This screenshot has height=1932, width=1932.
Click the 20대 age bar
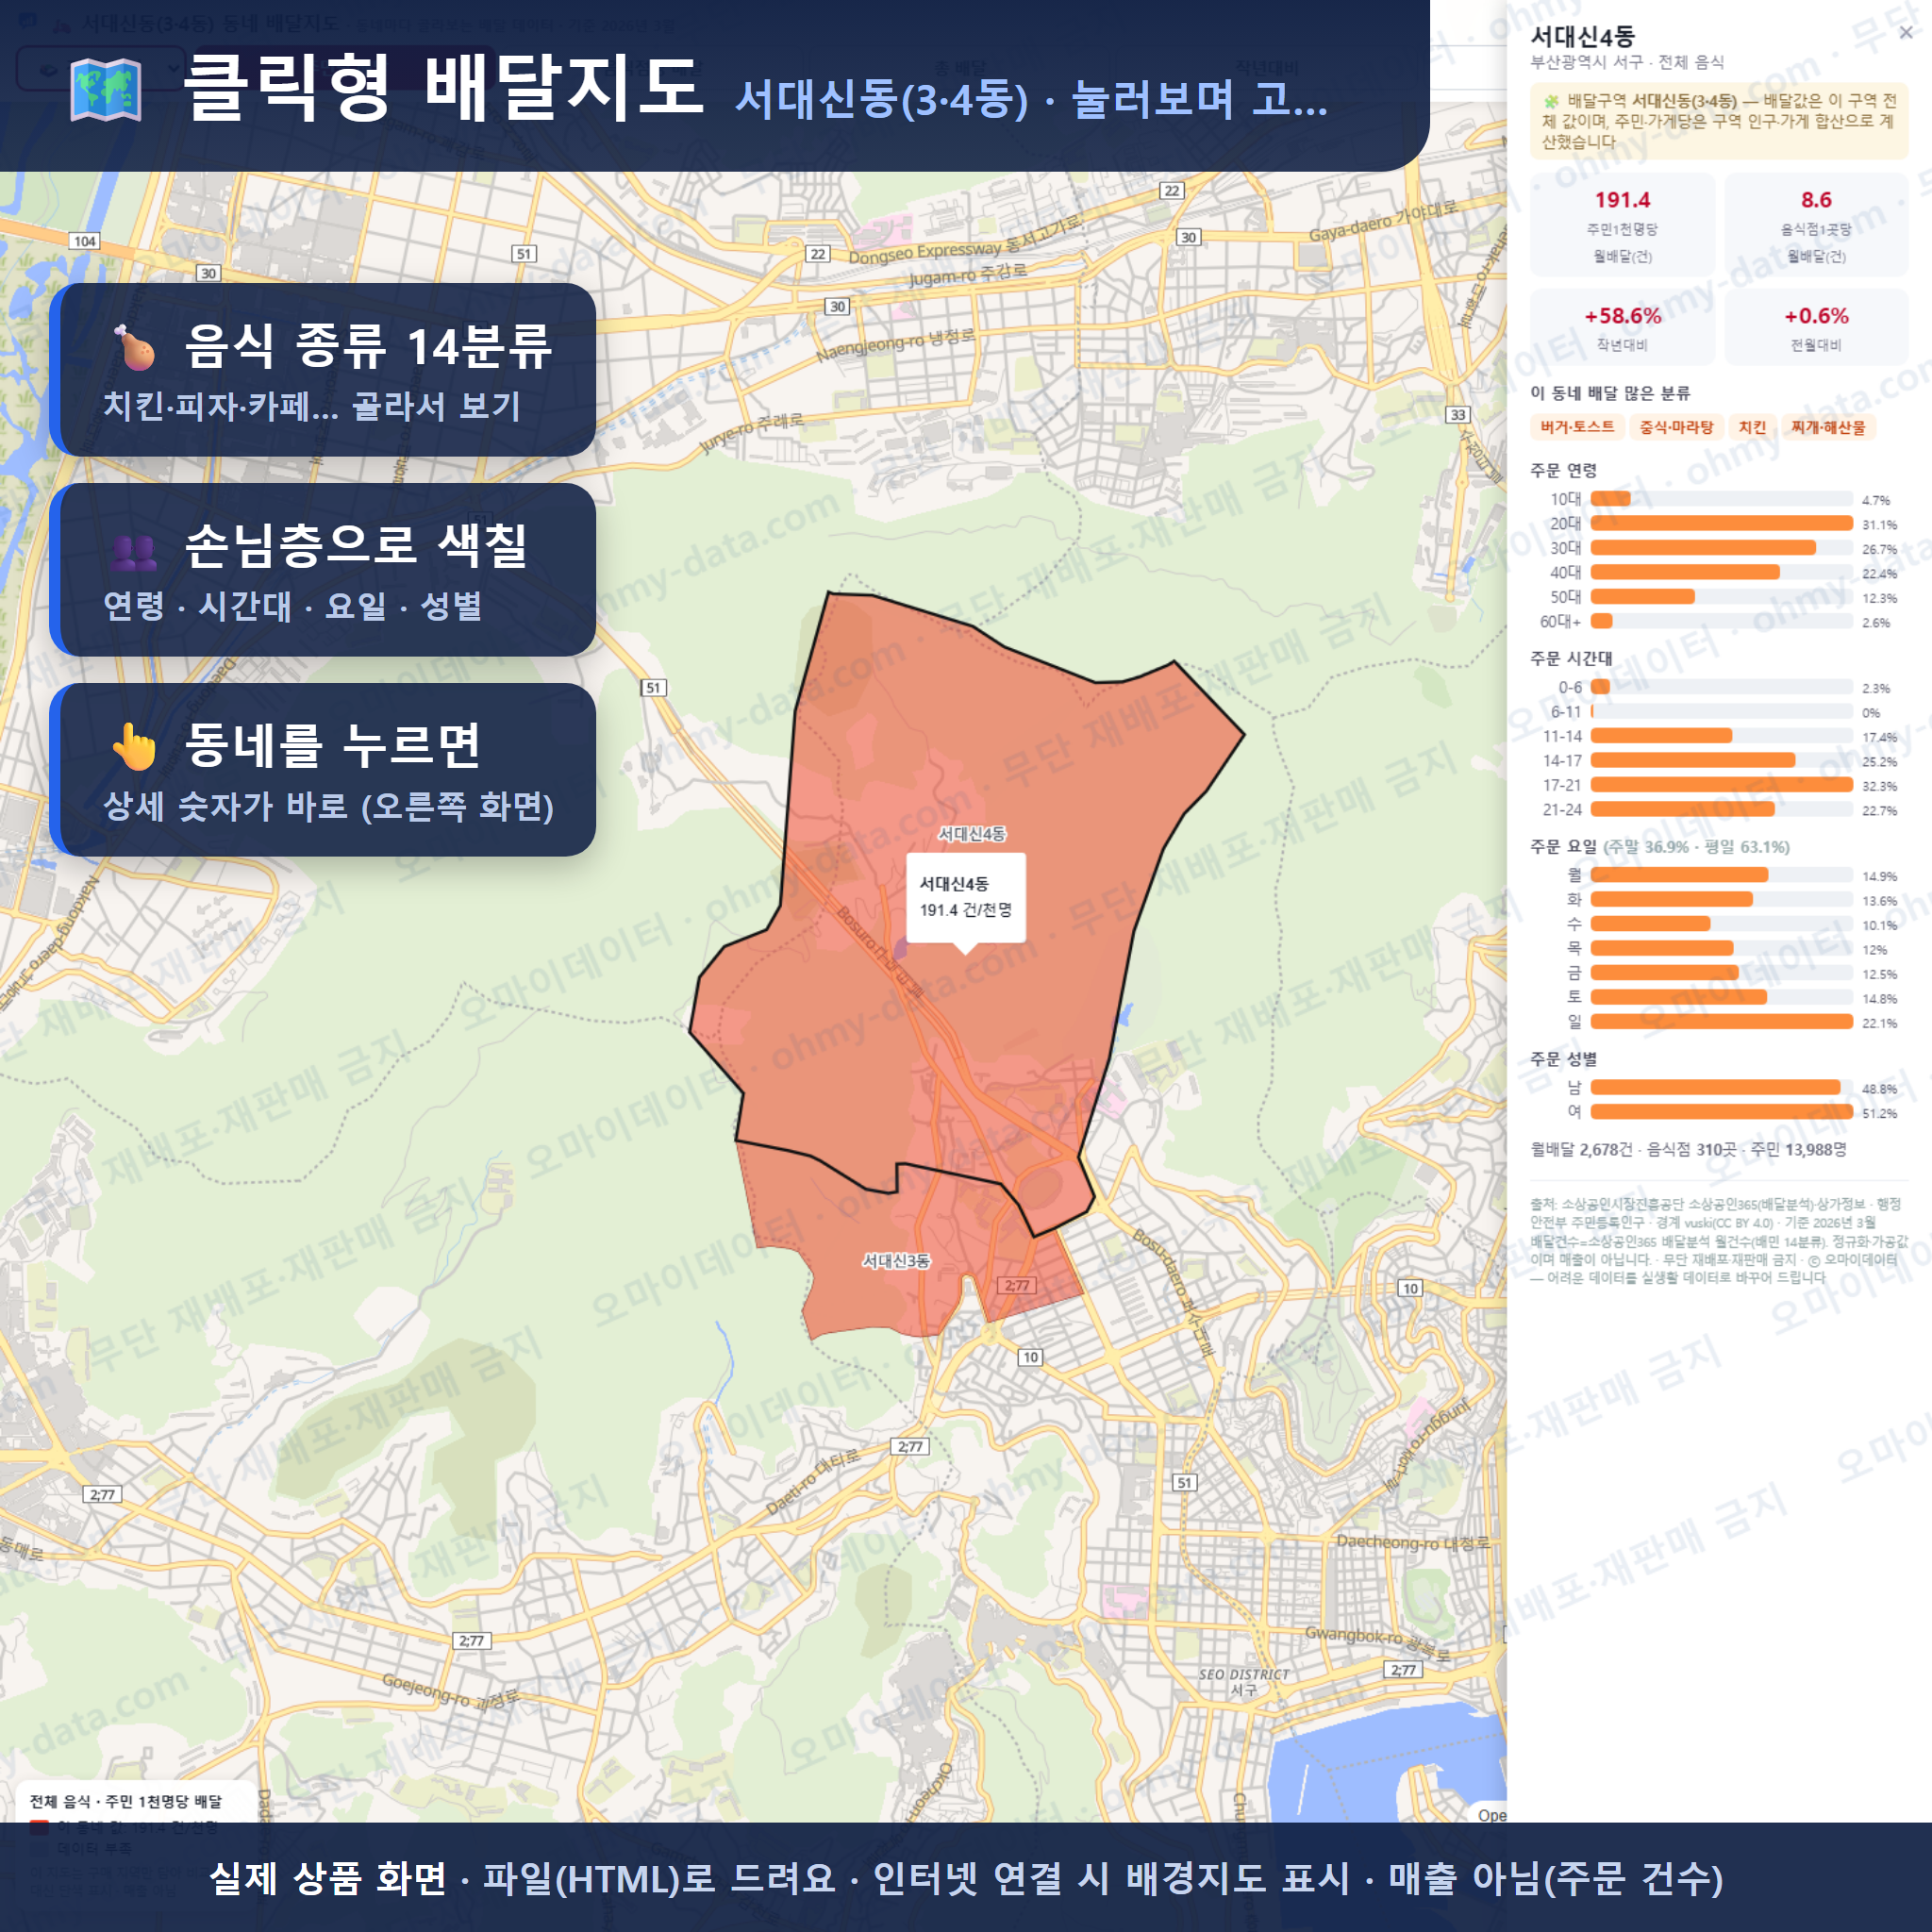(1721, 523)
